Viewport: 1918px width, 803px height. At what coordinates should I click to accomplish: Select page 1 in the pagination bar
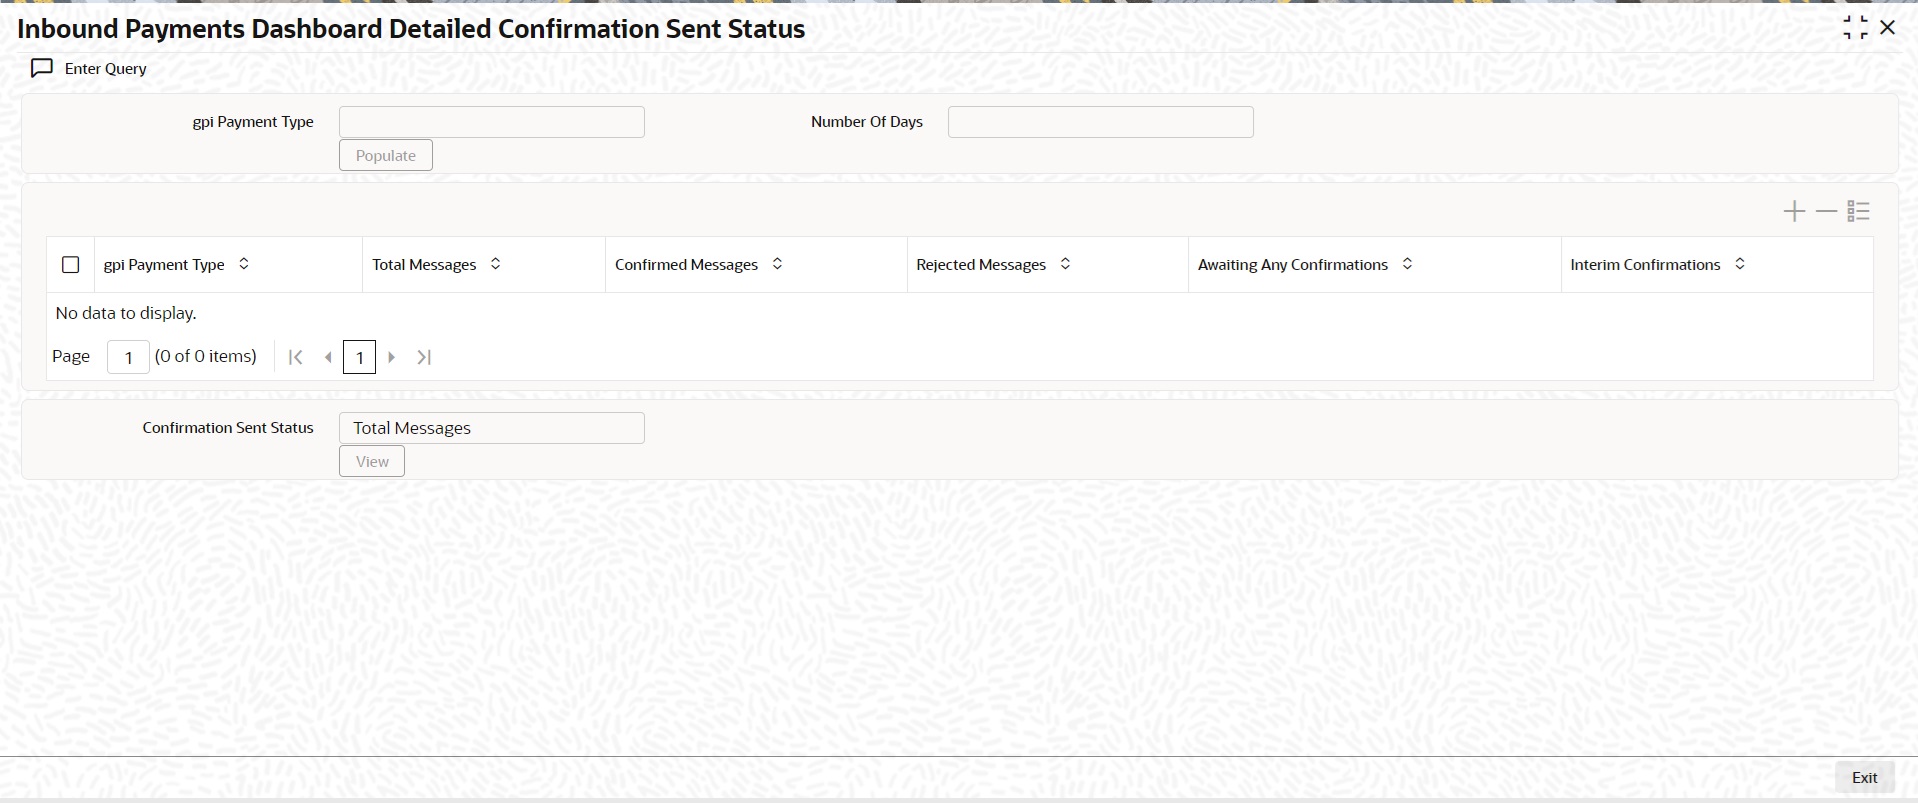(x=359, y=357)
